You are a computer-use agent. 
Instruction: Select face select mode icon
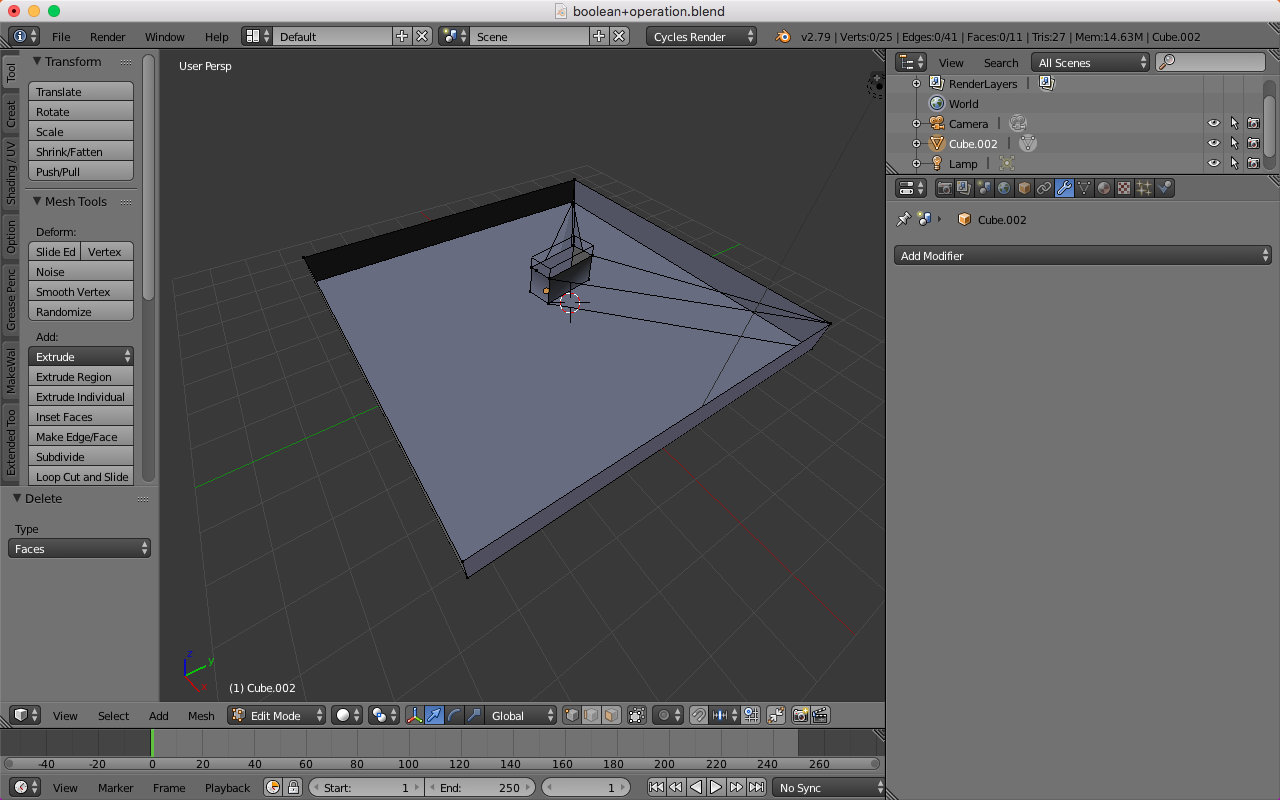point(611,715)
